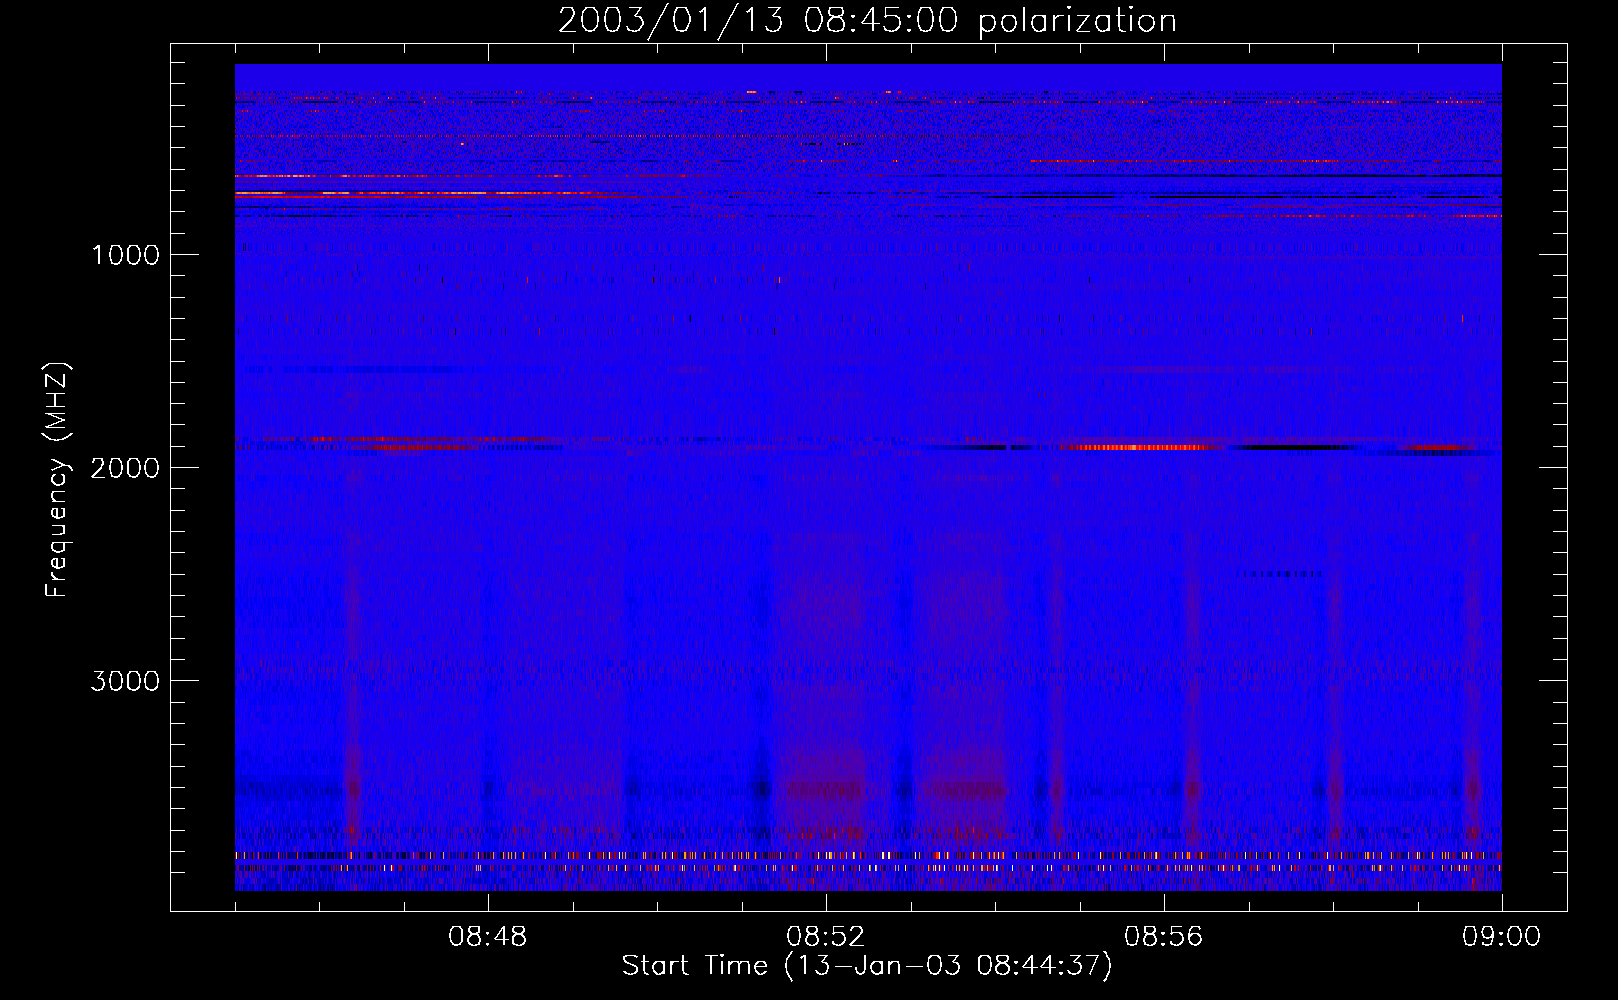This screenshot has height=1000, width=1618.
Task: Click the "08:56" time tick label
Action: click(1163, 937)
